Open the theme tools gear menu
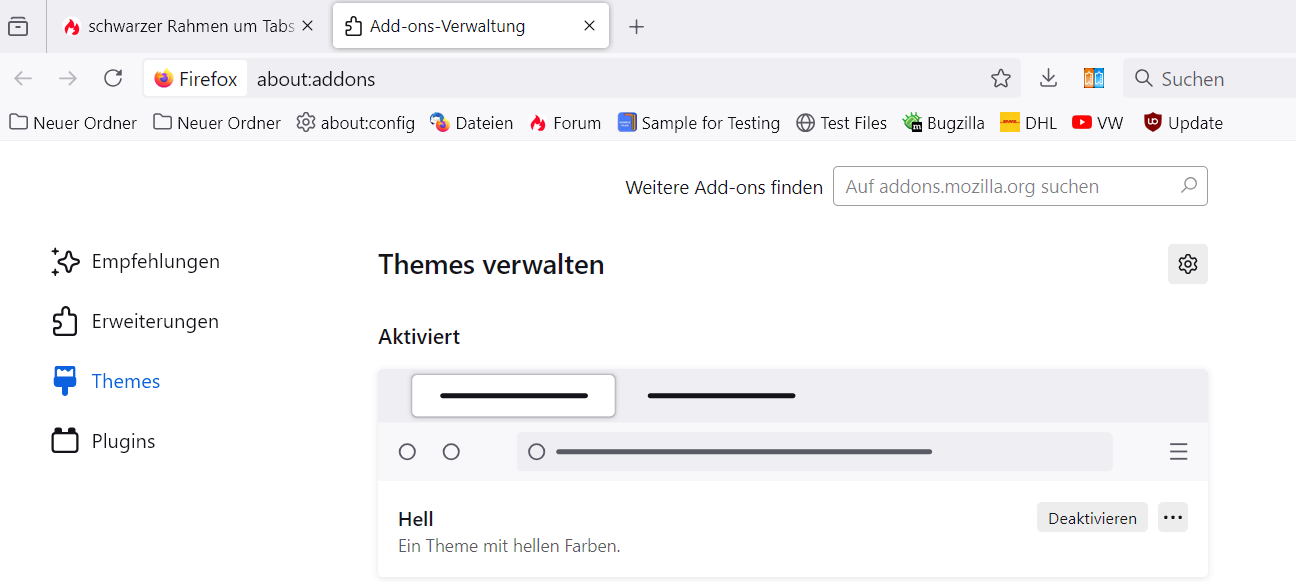This screenshot has width=1296, height=582. (x=1187, y=264)
